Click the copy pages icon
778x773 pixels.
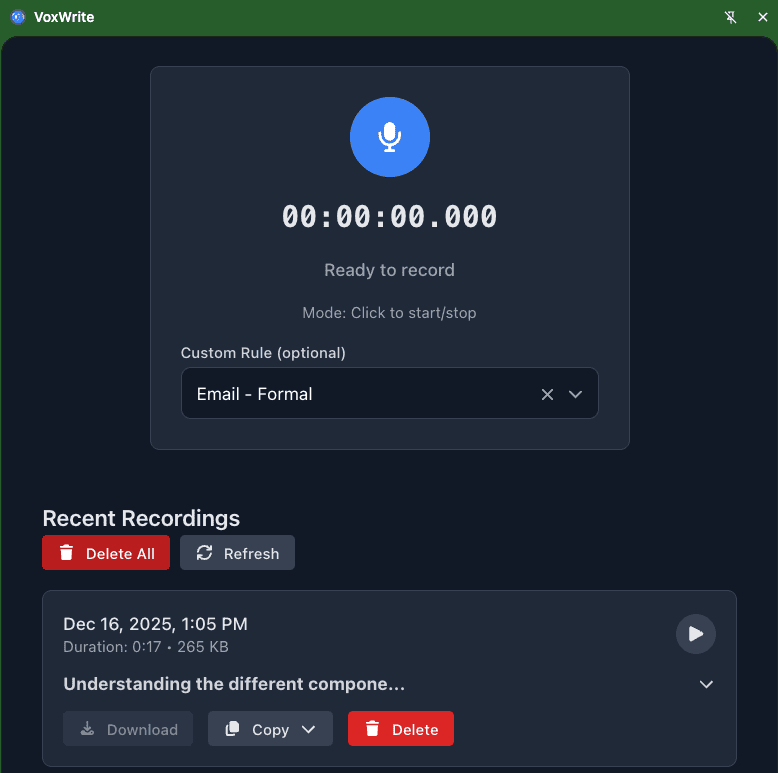[x=232, y=729]
